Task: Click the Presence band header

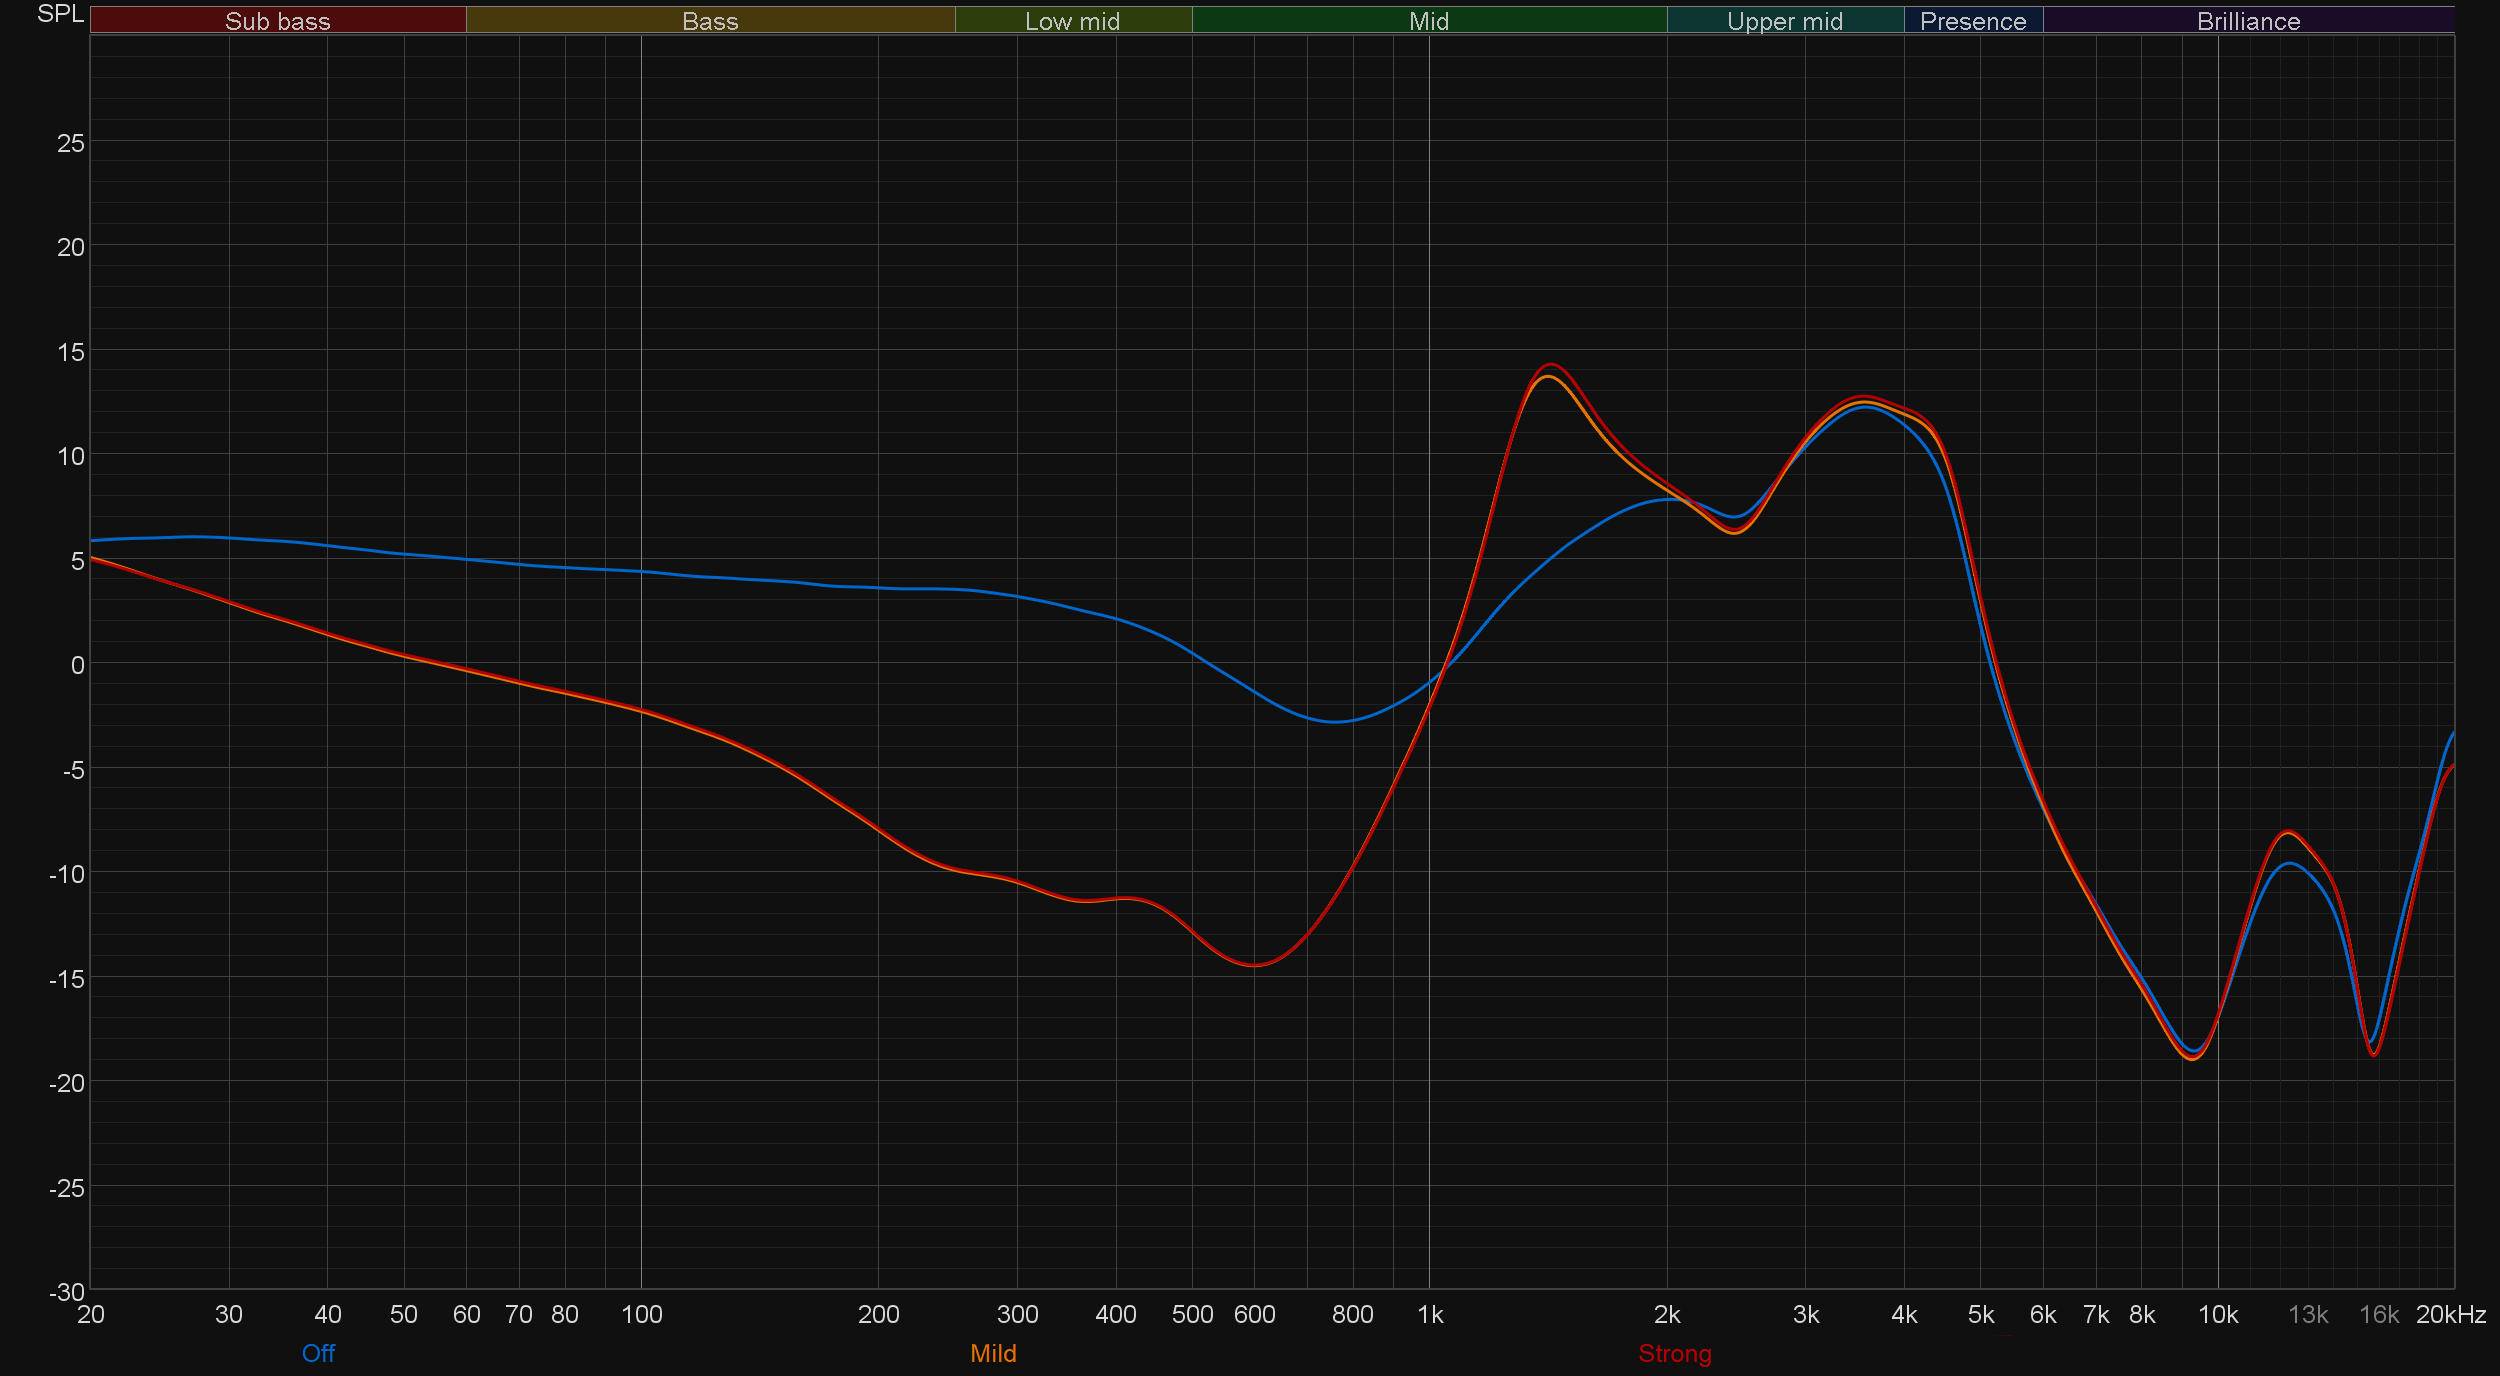Action: pos(1973,21)
